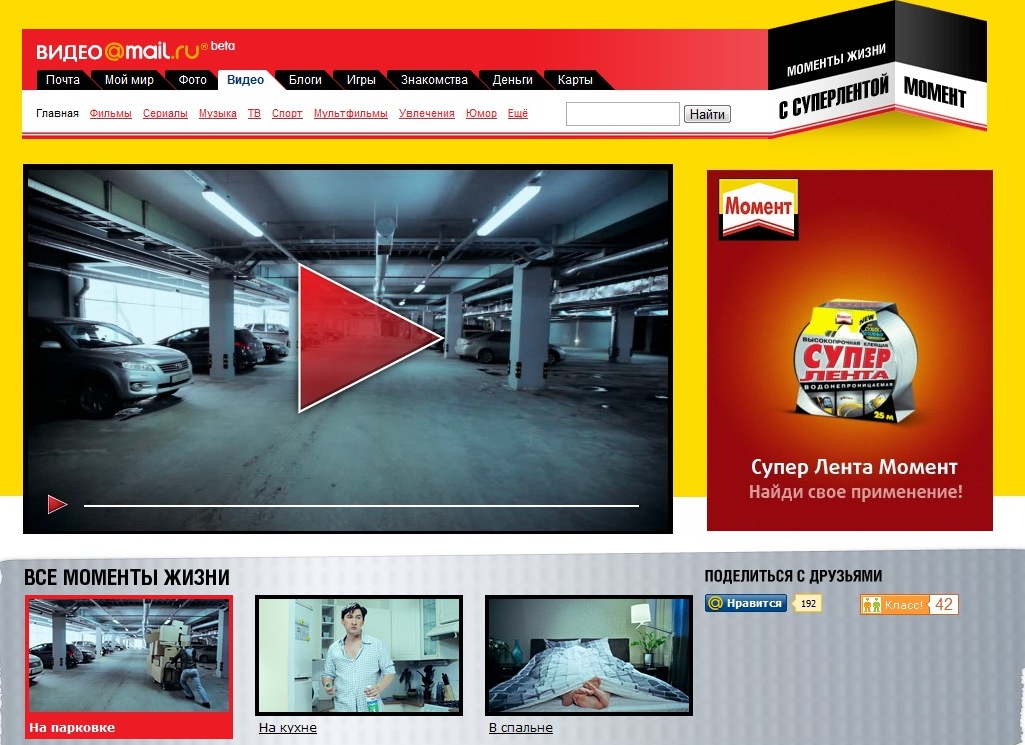This screenshot has height=745, width=1025.
Task: Click the Класс! counter showing 42
Action: (944, 604)
